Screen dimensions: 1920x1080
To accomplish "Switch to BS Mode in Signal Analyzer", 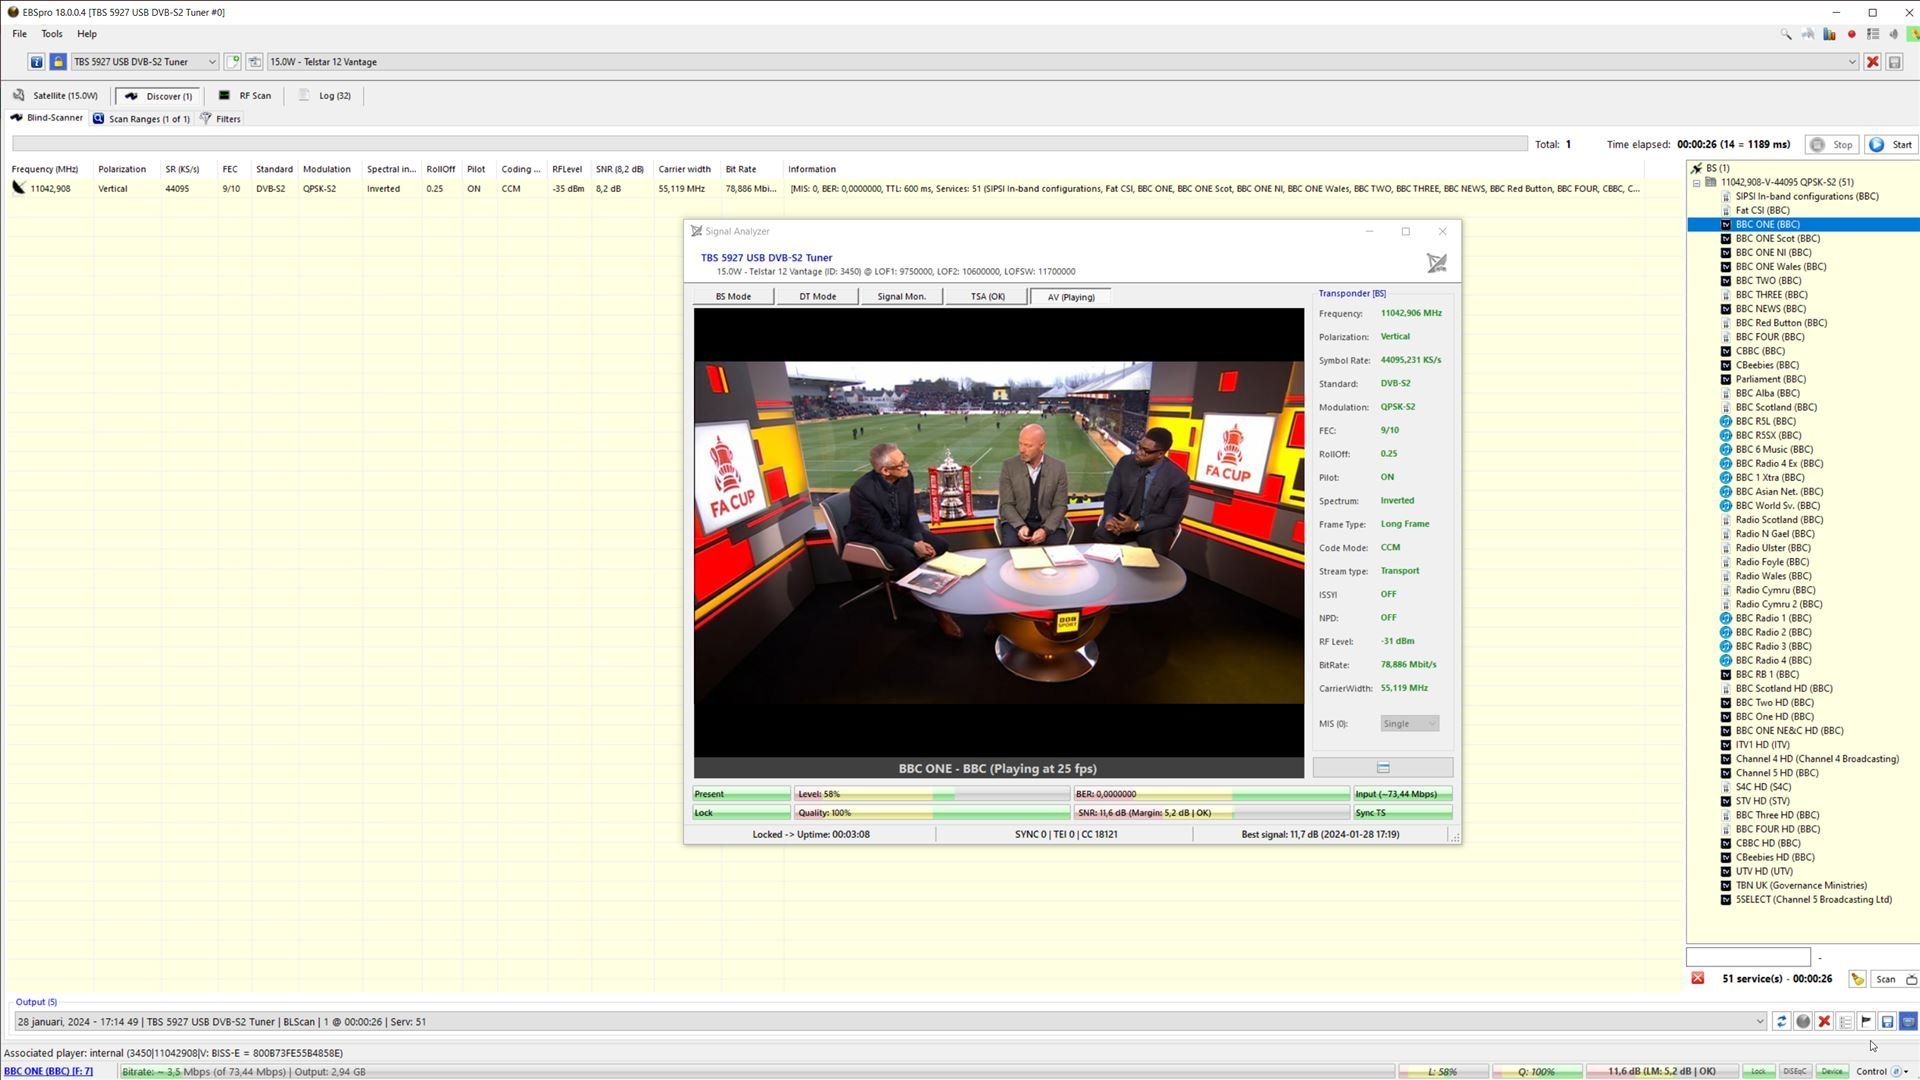I will [x=733, y=297].
